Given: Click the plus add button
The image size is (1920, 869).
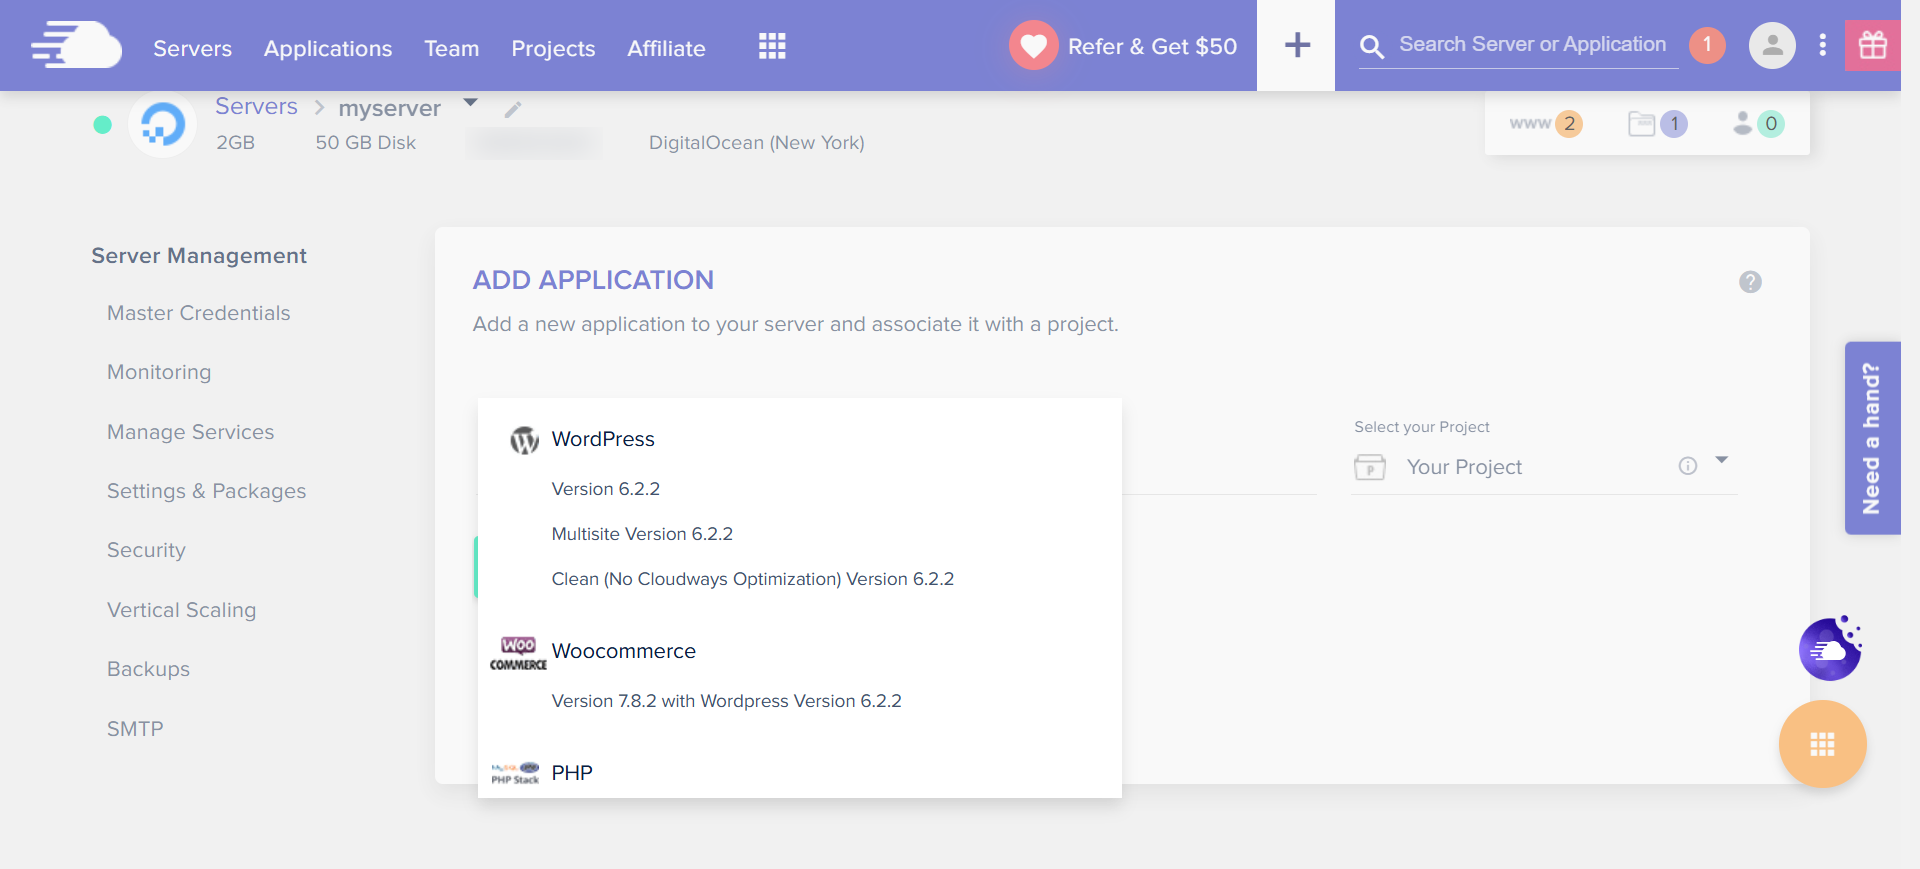Looking at the screenshot, I should tap(1296, 45).
